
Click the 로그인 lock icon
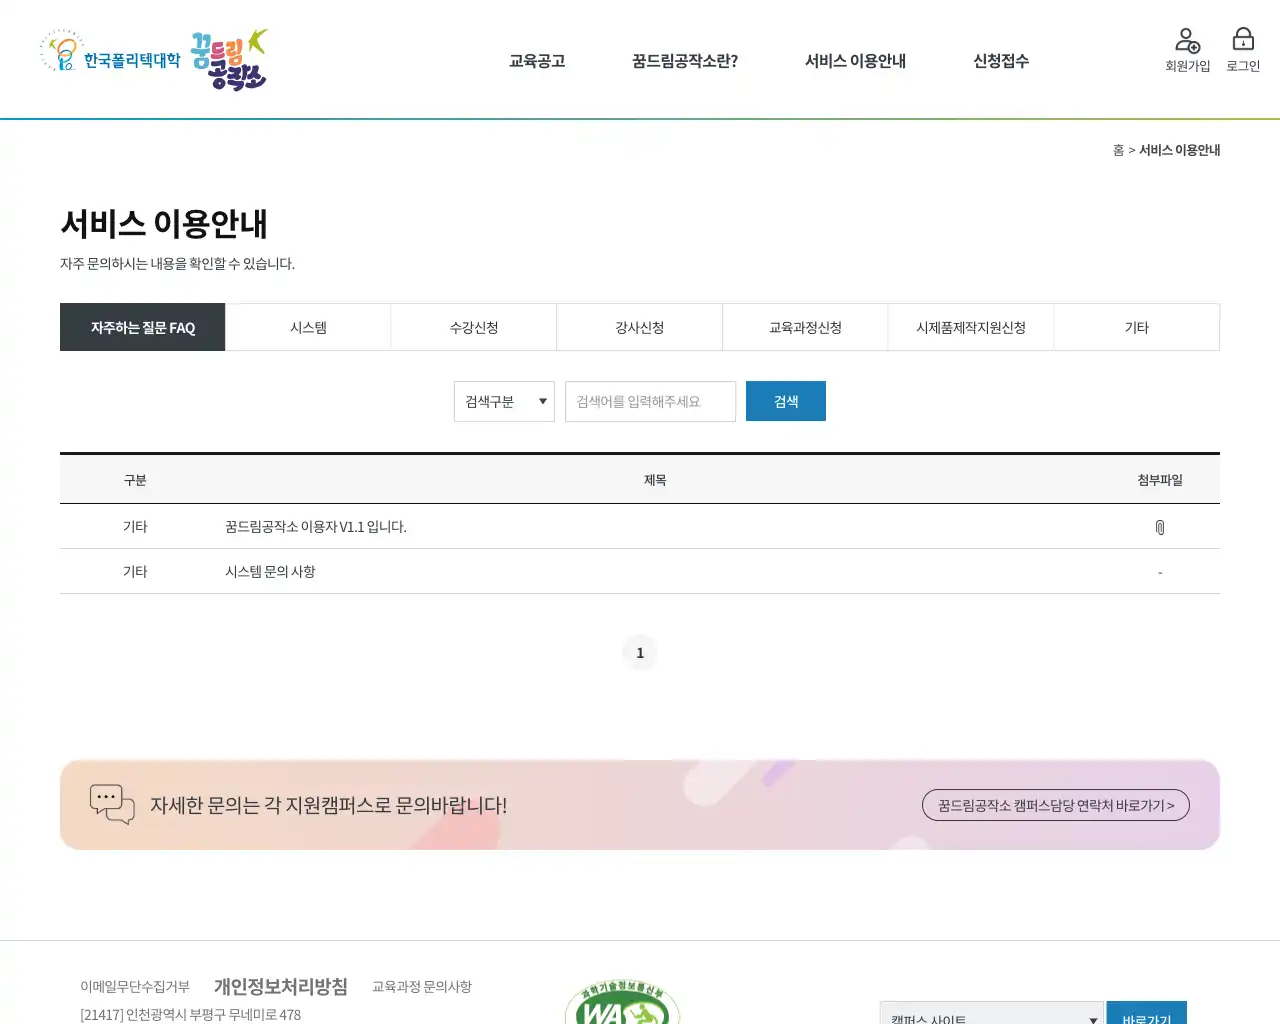tap(1242, 38)
